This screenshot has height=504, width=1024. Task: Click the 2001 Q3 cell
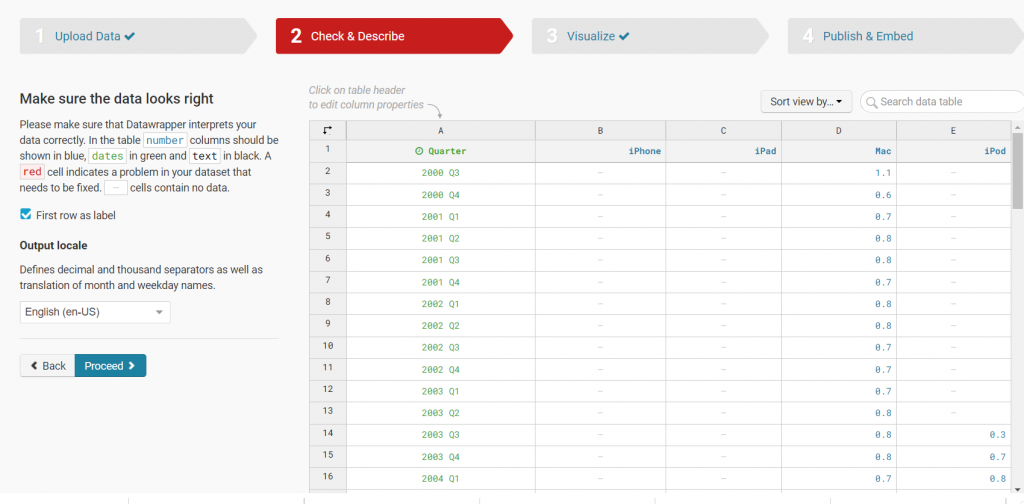click(x=441, y=260)
